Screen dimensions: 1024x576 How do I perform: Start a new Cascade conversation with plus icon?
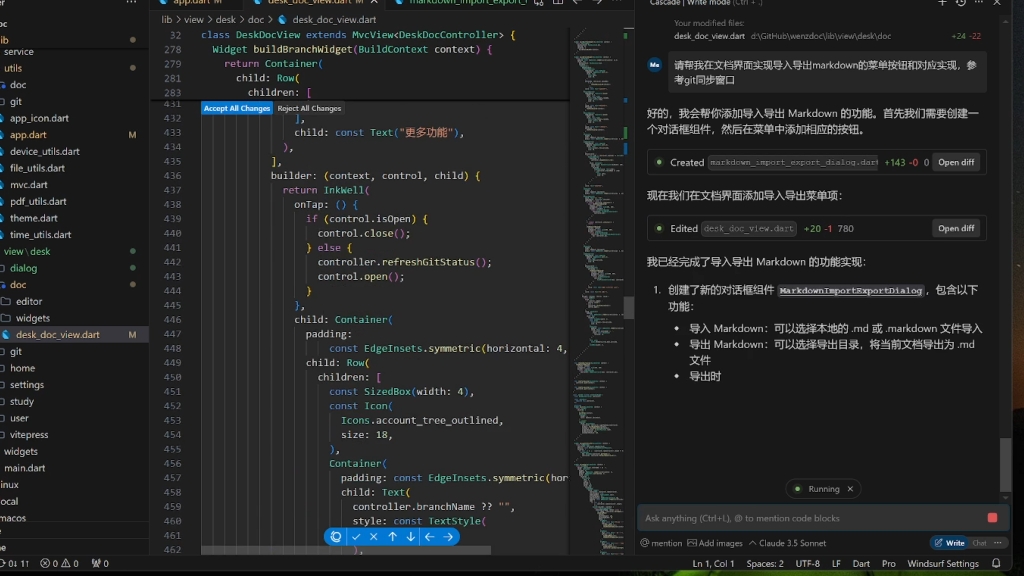coord(942,3)
